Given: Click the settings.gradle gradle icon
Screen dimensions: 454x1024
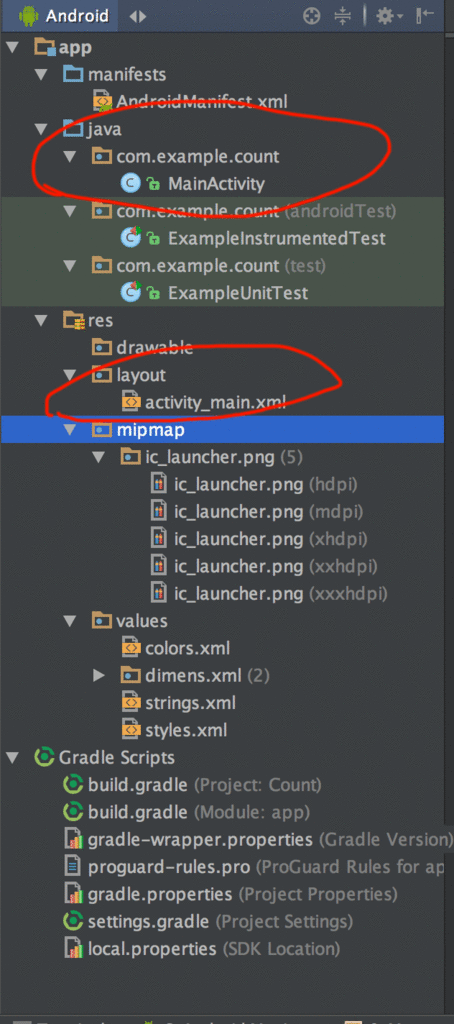Looking at the screenshot, I should click(73, 921).
